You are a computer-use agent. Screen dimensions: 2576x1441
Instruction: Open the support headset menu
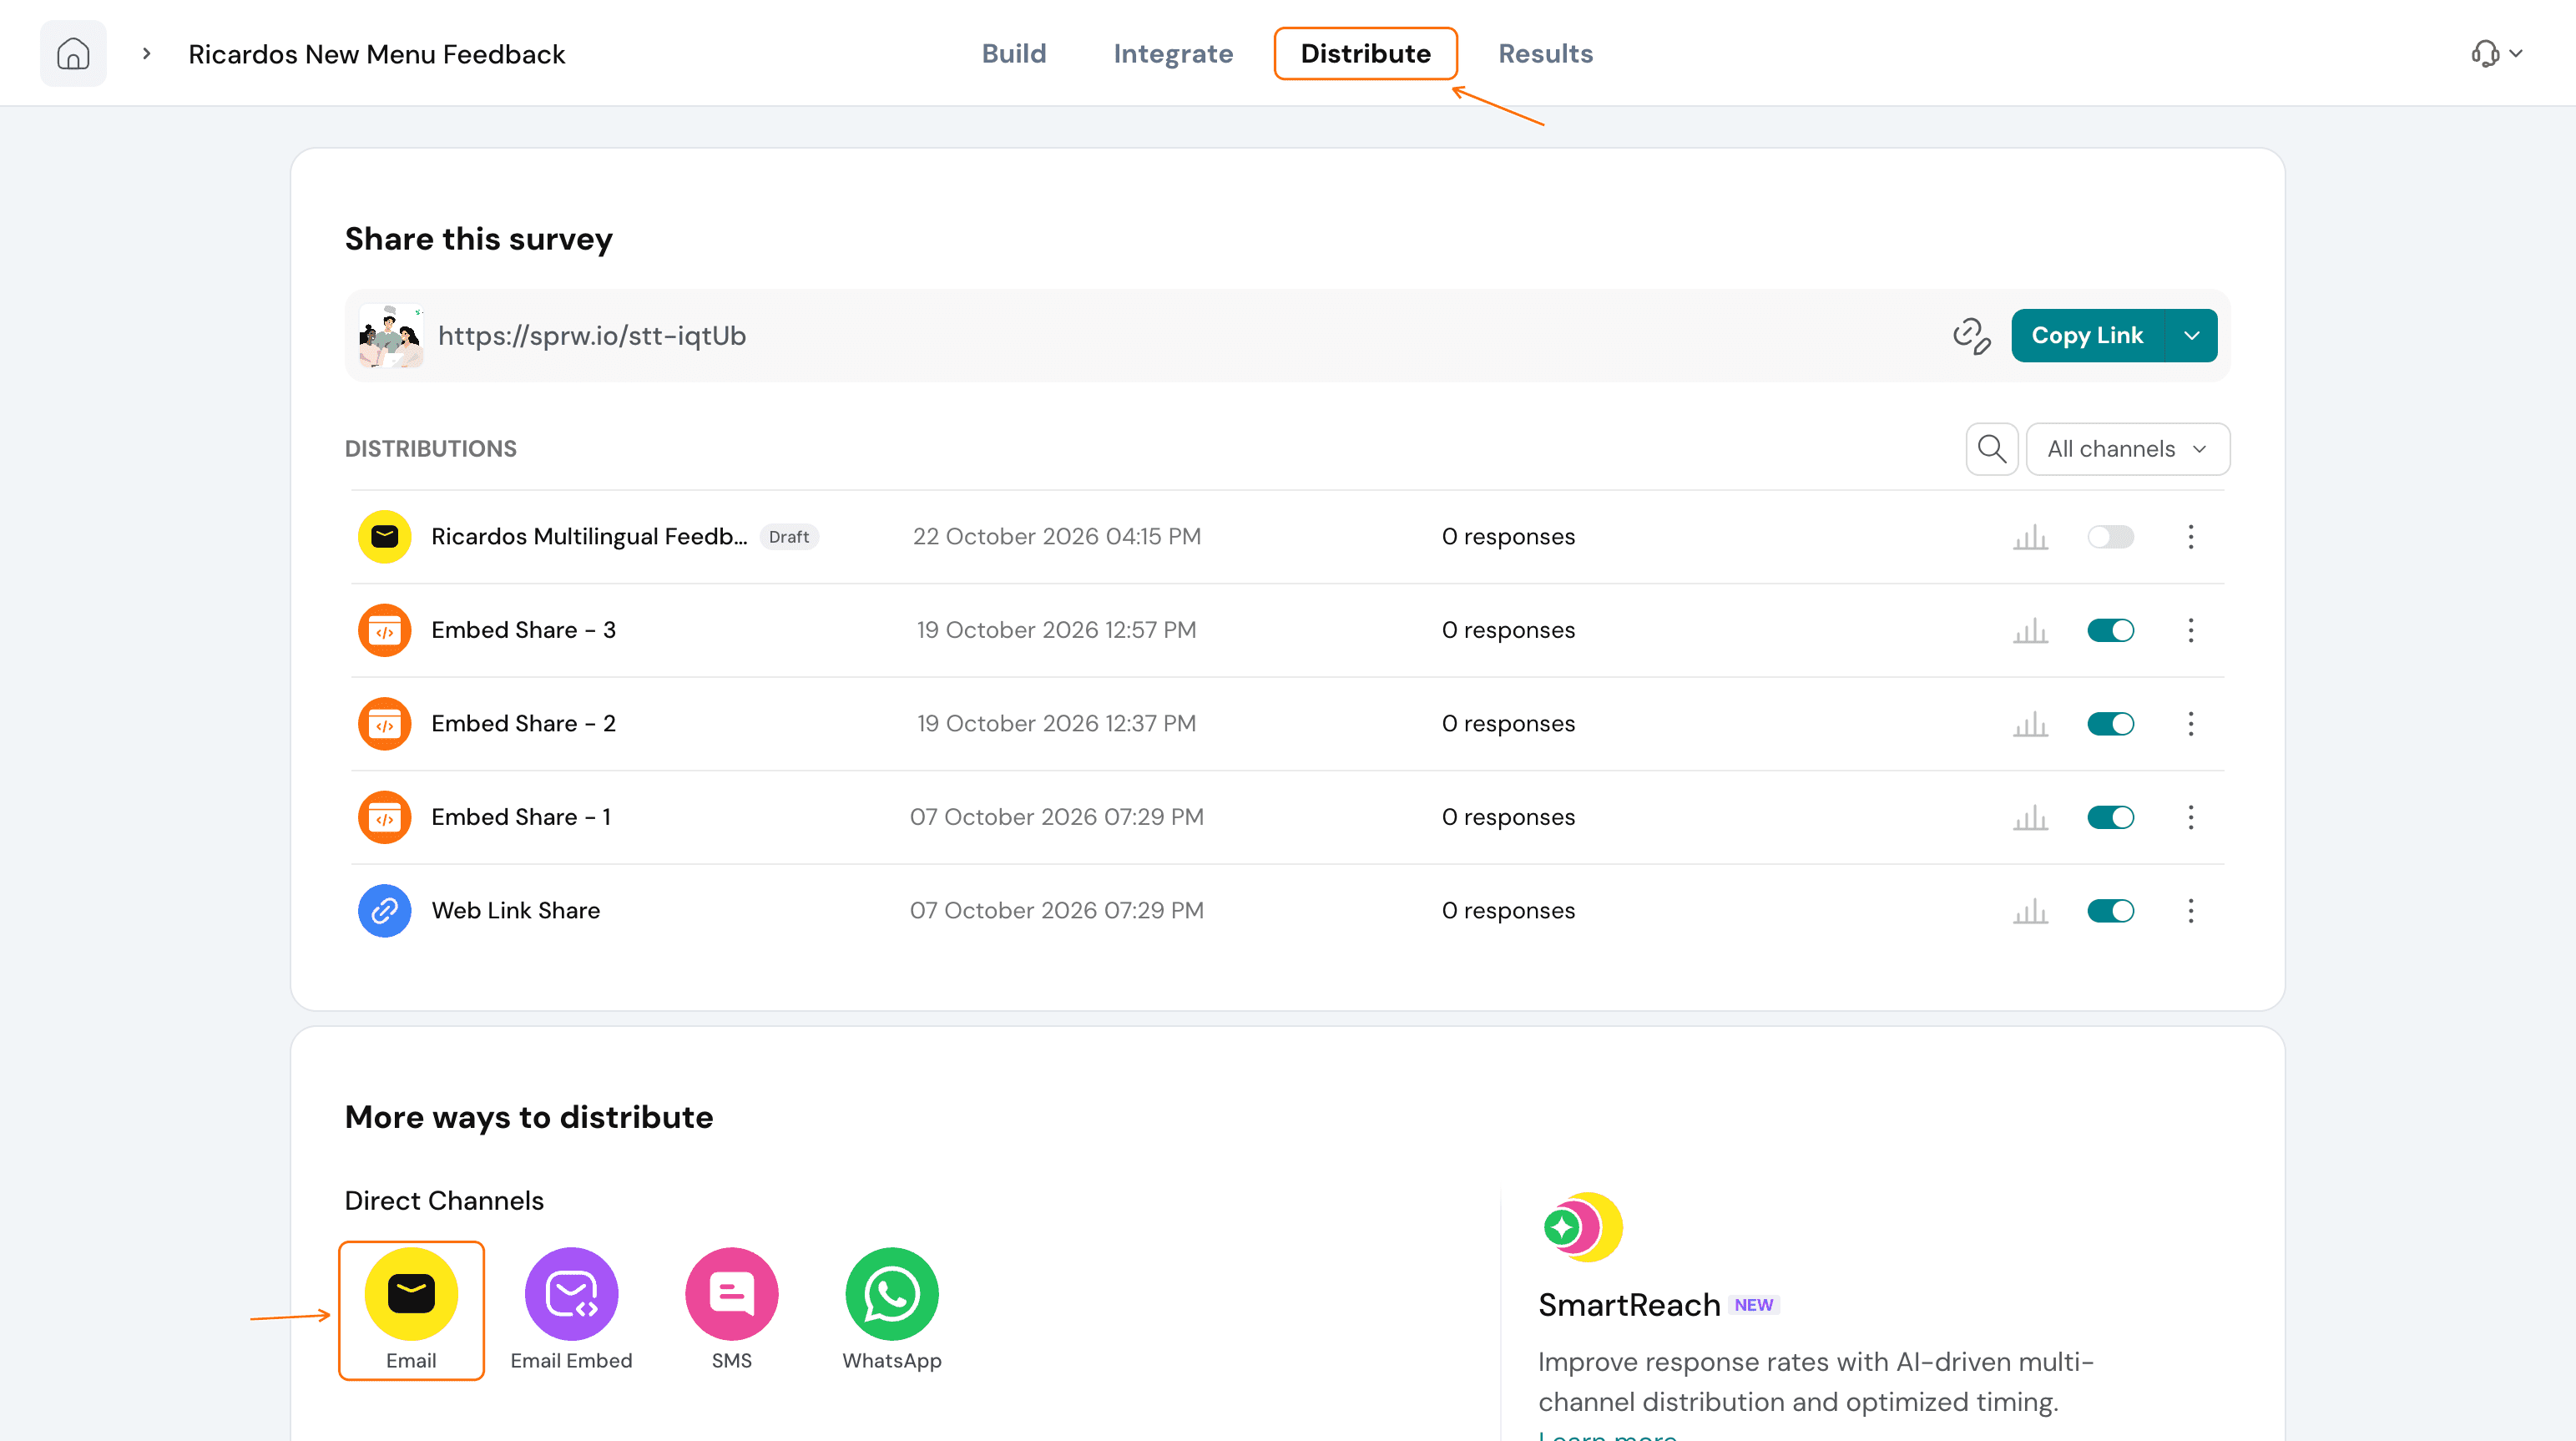(x=2496, y=53)
